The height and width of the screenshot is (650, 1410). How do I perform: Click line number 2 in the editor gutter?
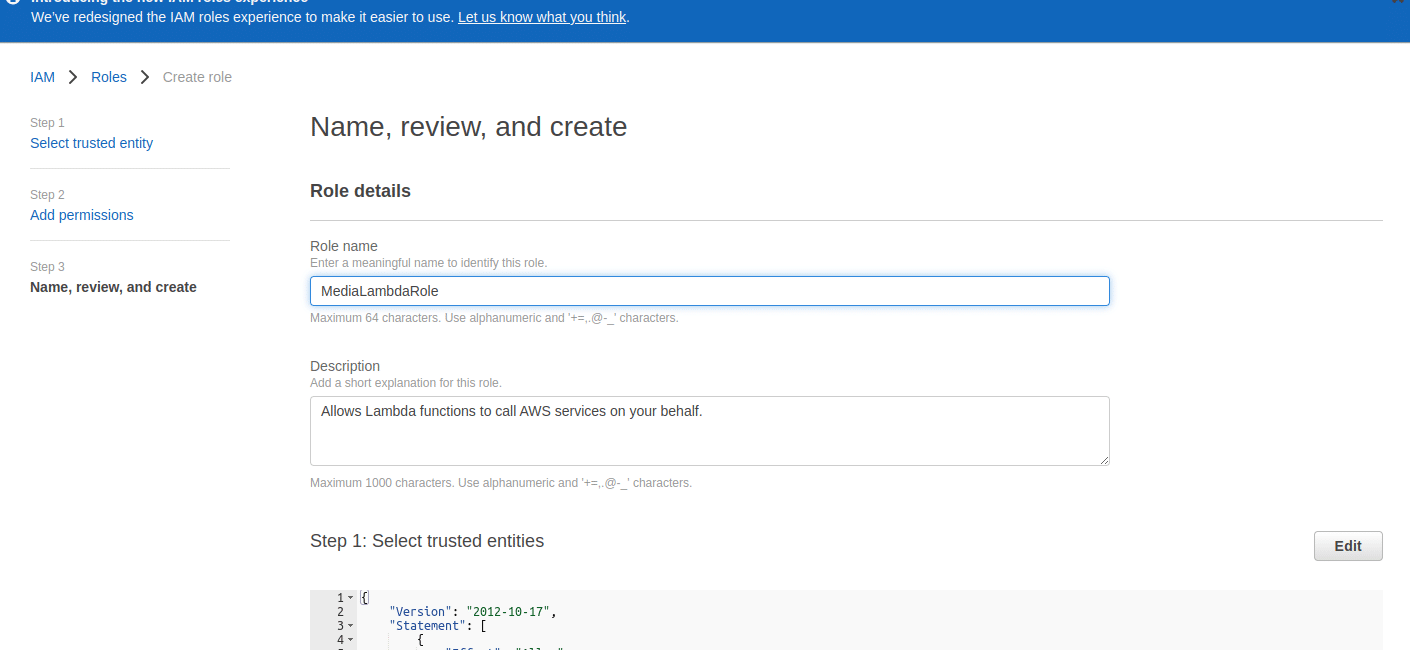(340, 612)
